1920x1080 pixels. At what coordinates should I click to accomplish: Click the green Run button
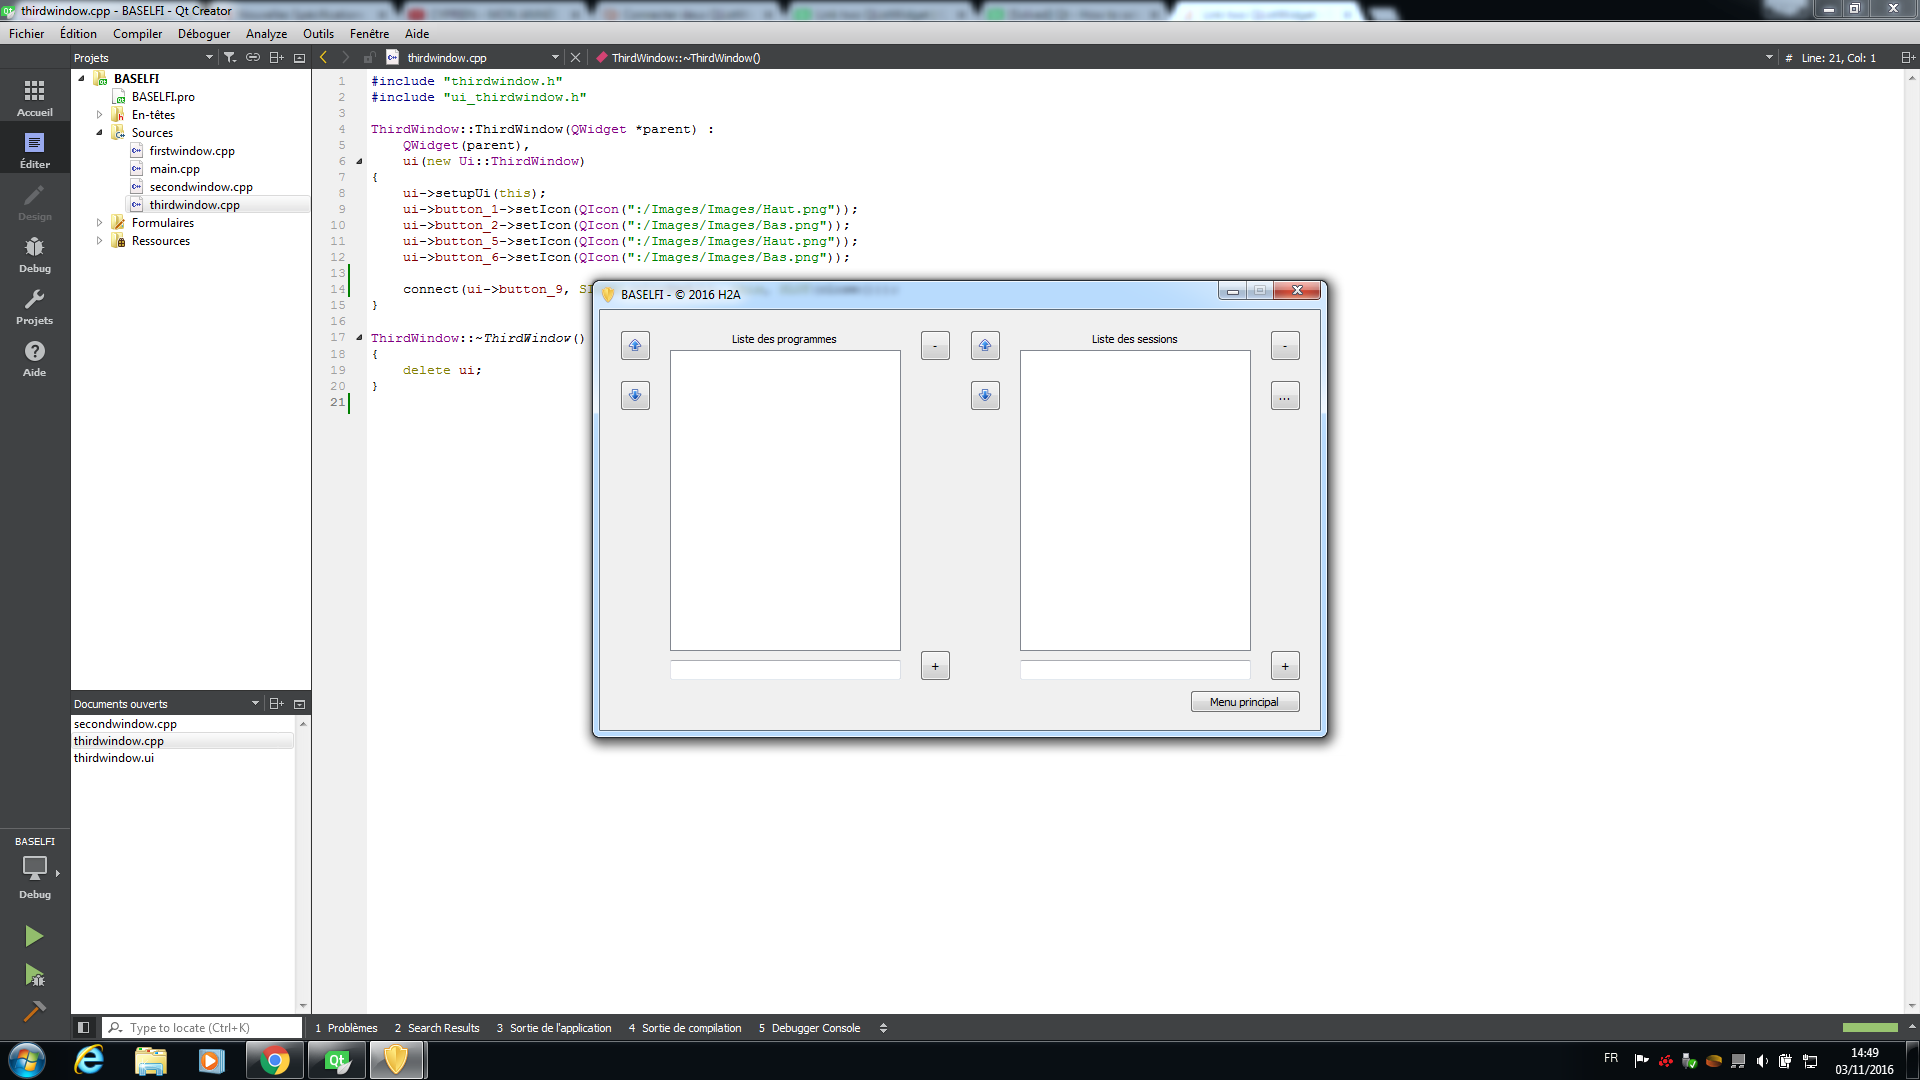(x=34, y=936)
